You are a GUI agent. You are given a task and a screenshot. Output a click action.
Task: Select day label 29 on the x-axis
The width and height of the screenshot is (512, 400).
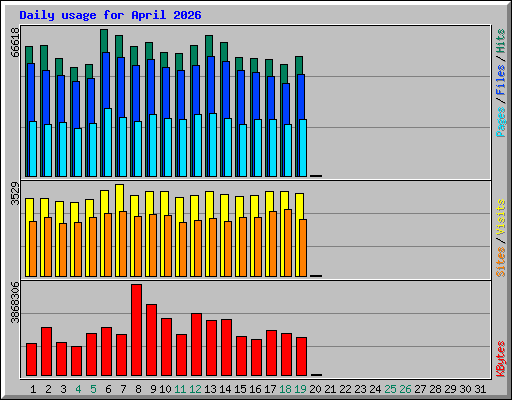click(x=450, y=389)
